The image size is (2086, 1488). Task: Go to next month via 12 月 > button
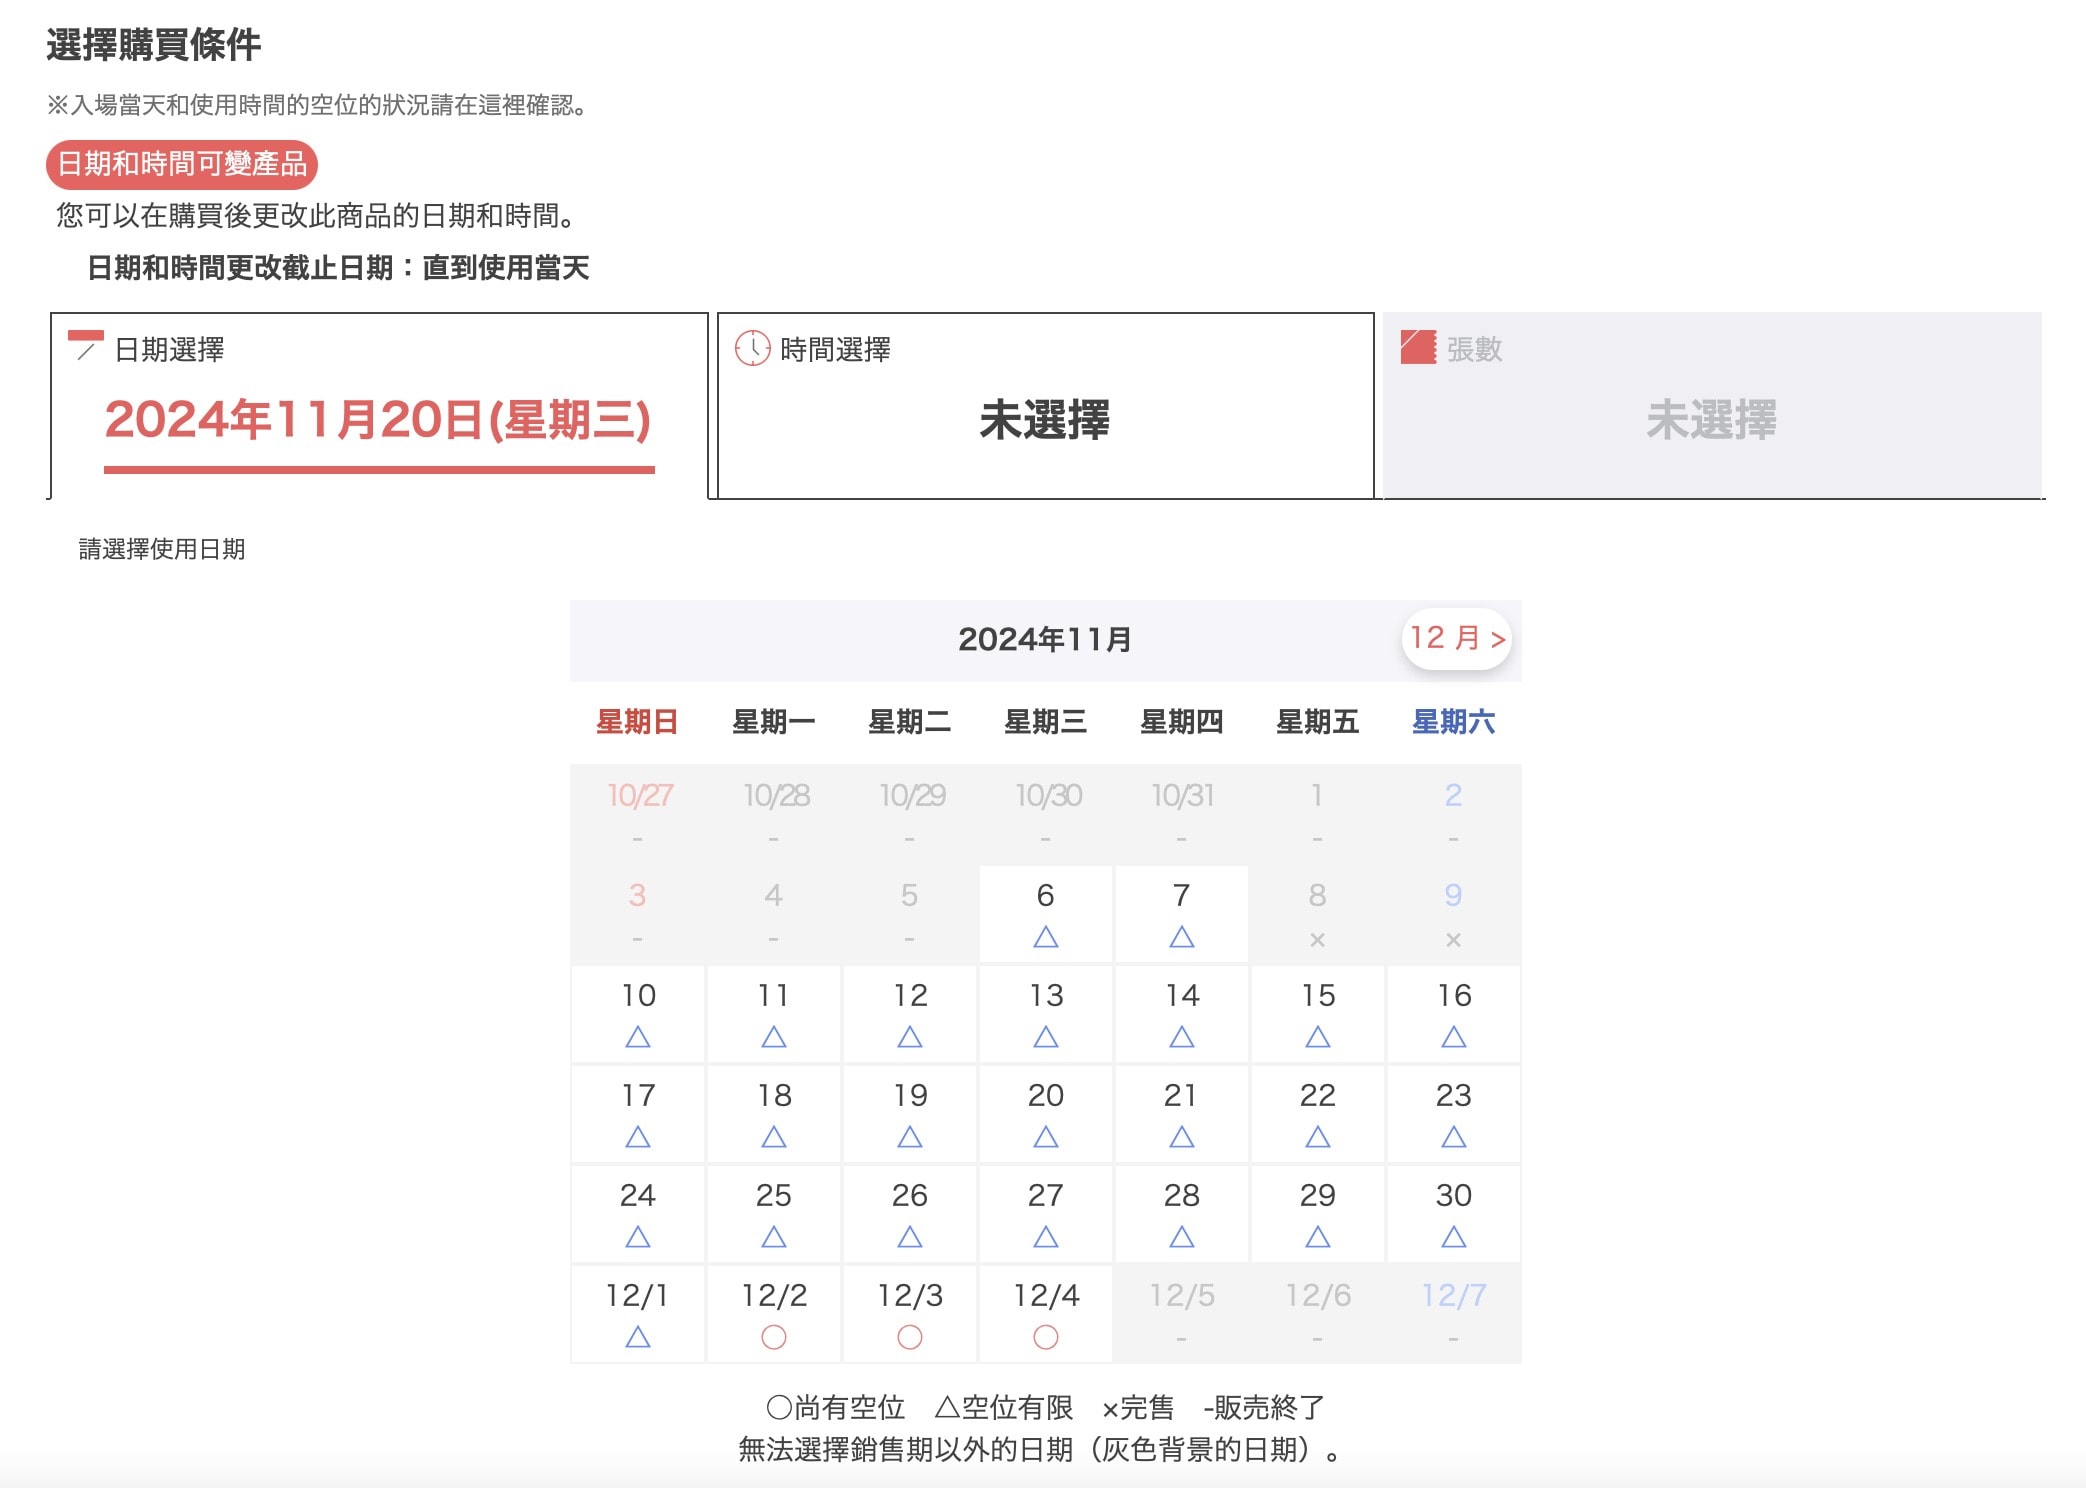click(x=1456, y=638)
